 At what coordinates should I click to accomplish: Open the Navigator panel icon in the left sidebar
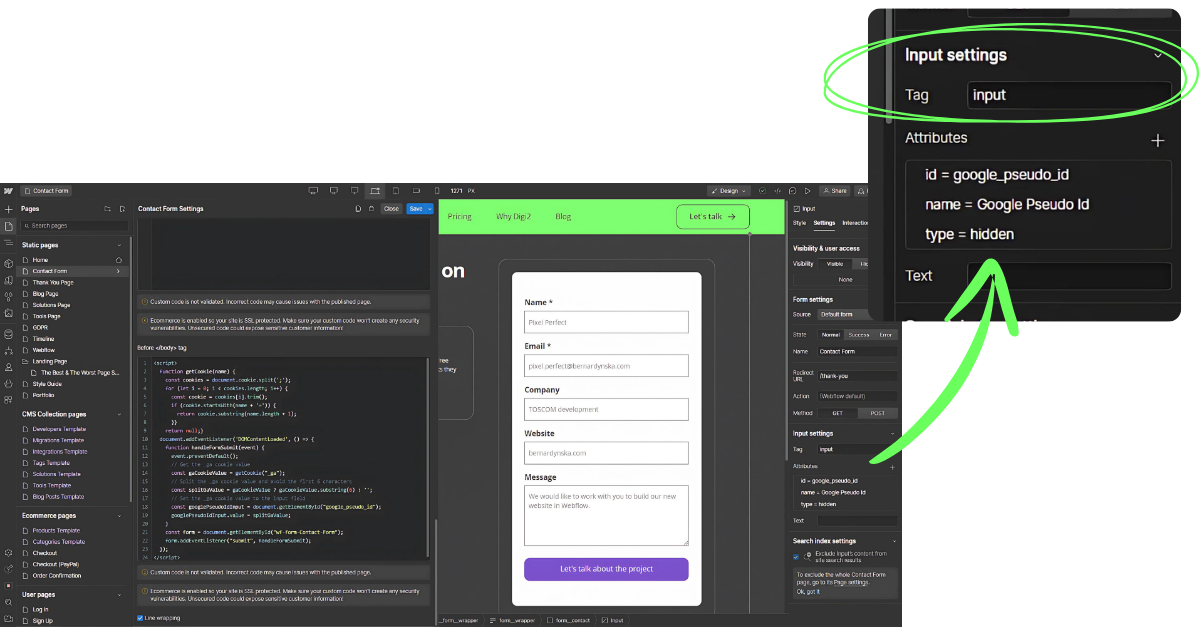(x=8, y=243)
